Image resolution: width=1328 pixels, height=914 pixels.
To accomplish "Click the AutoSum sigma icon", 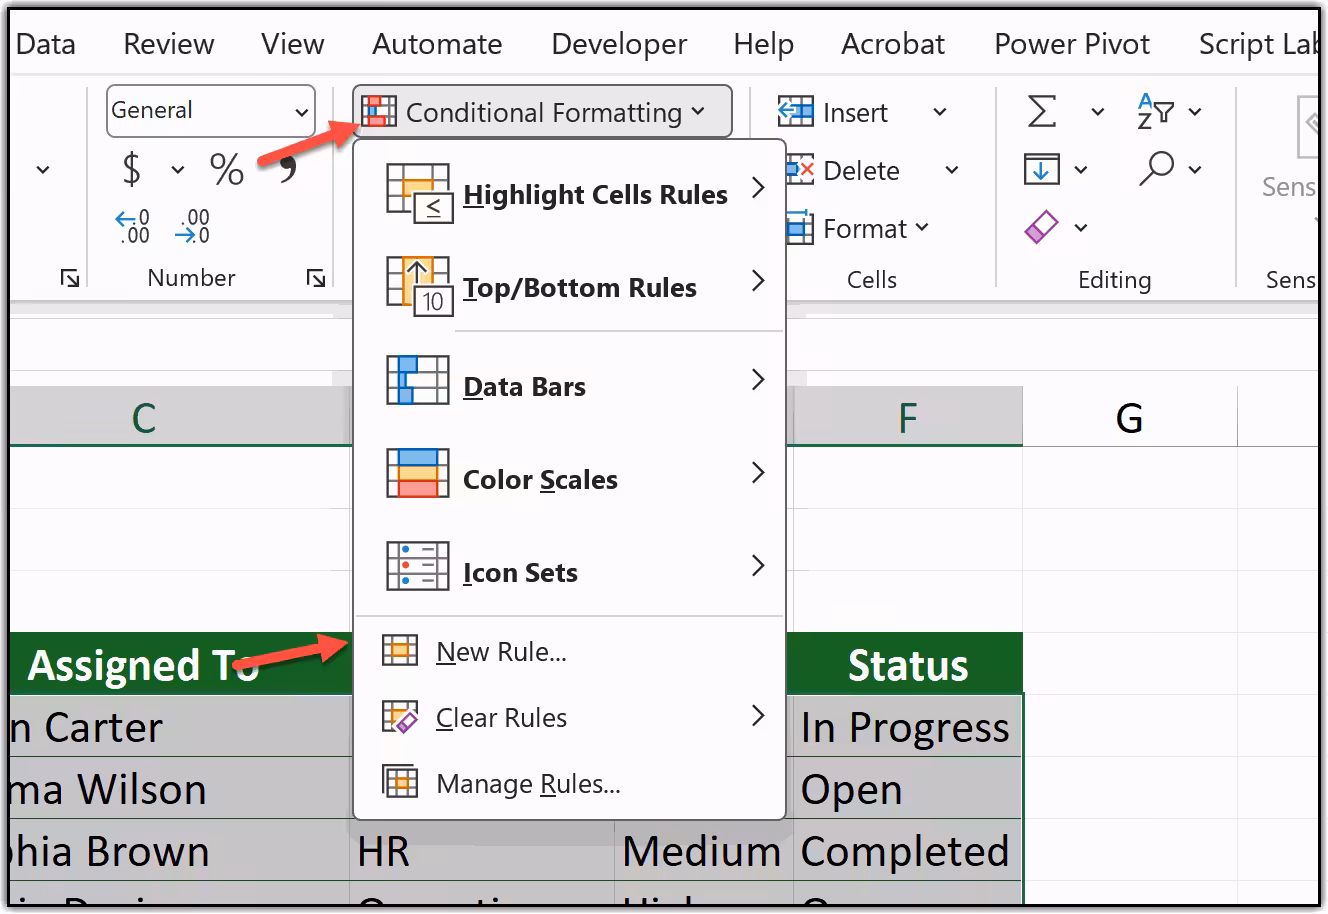I will (1042, 111).
